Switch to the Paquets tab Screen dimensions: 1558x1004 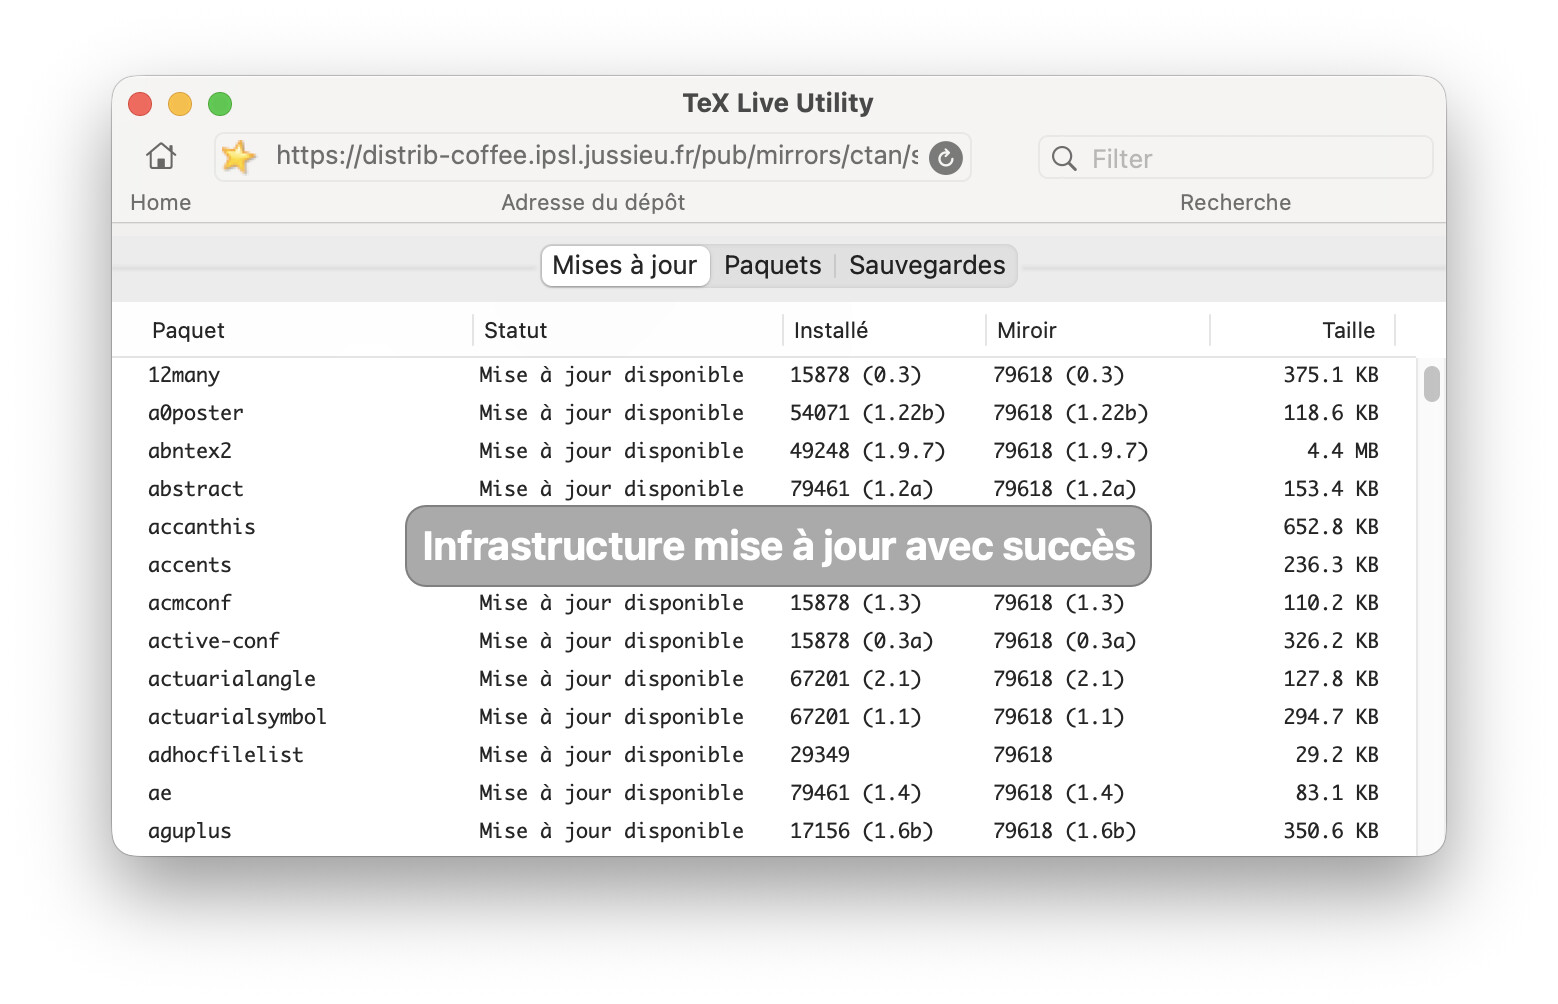point(772,266)
